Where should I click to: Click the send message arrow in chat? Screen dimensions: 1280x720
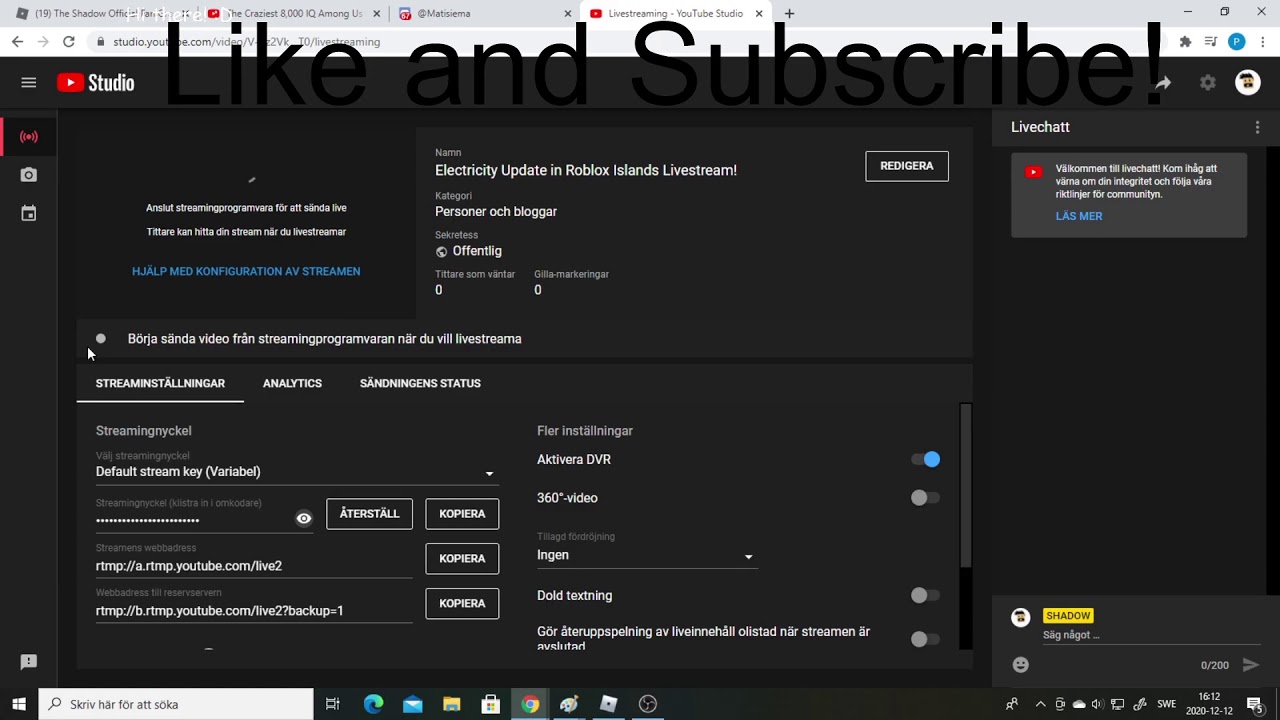point(1250,664)
